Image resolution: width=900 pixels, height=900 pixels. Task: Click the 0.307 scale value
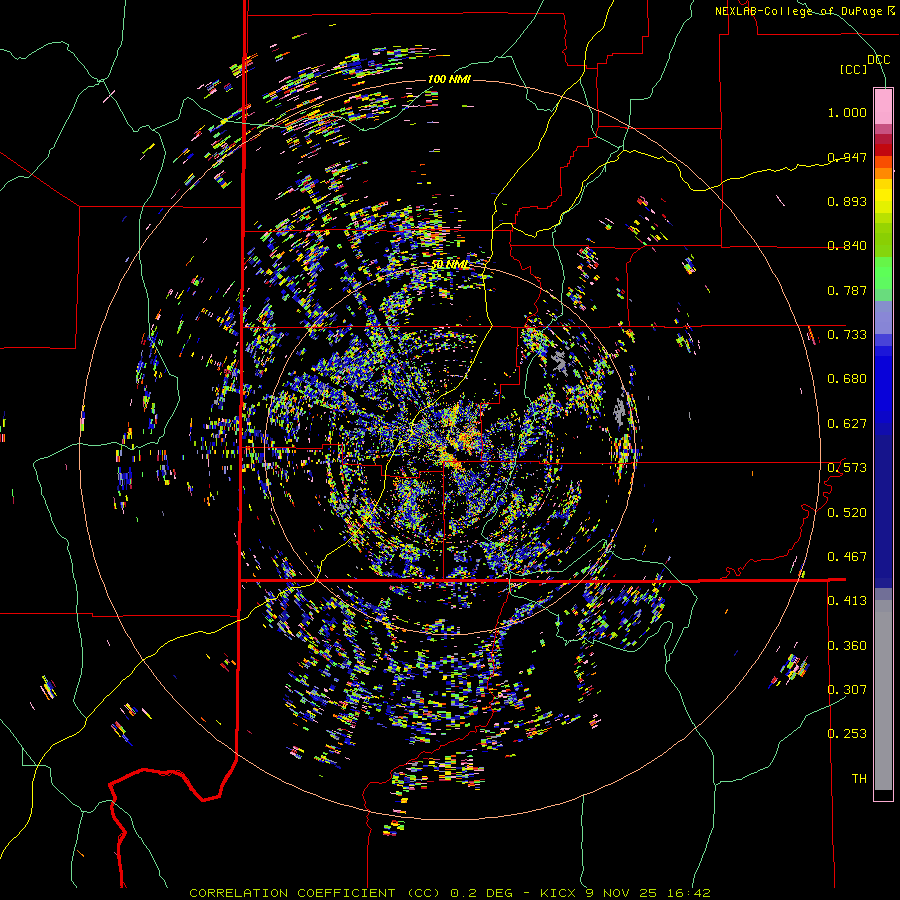pyautogui.click(x=847, y=690)
